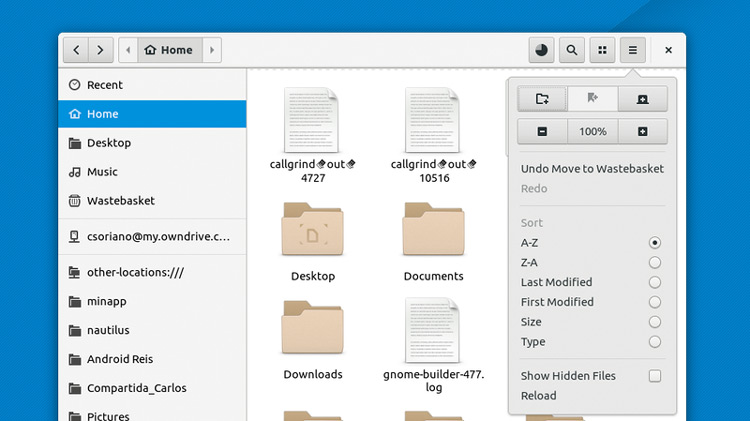Screen dimensions: 750x421
Task: Select the Documents folder thumbnail
Action: click(x=433, y=232)
